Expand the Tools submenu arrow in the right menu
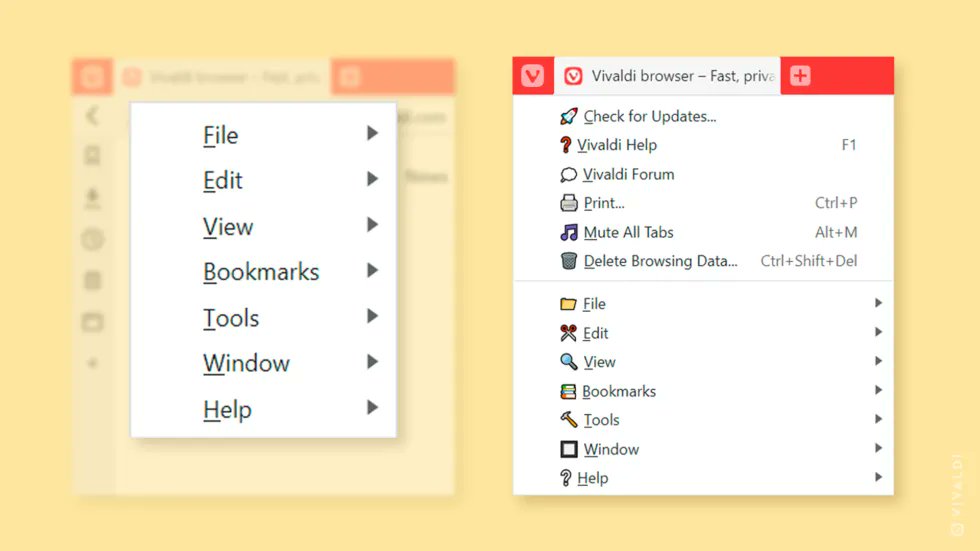 point(878,419)
